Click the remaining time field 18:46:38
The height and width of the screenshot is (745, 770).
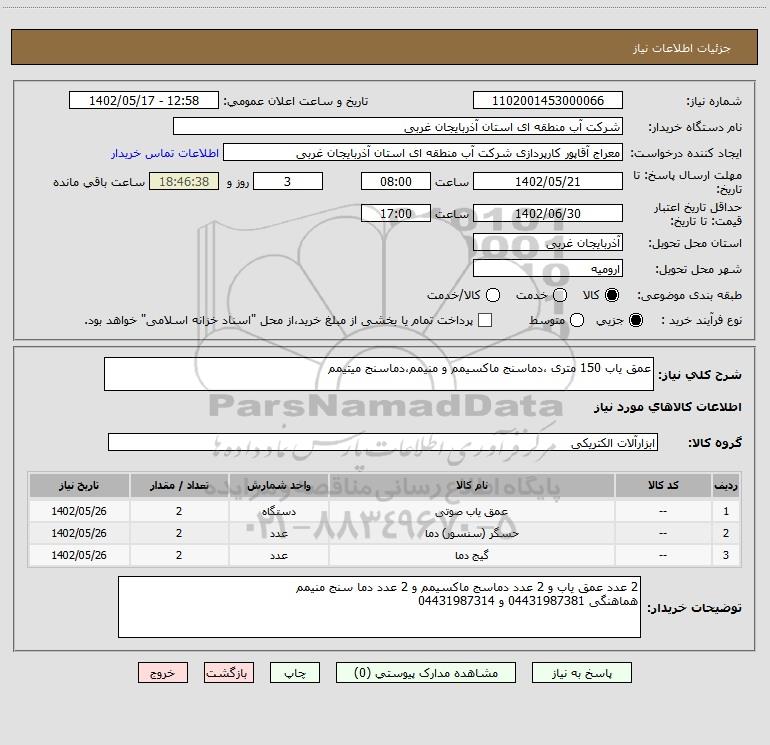[x=184, y=181]
